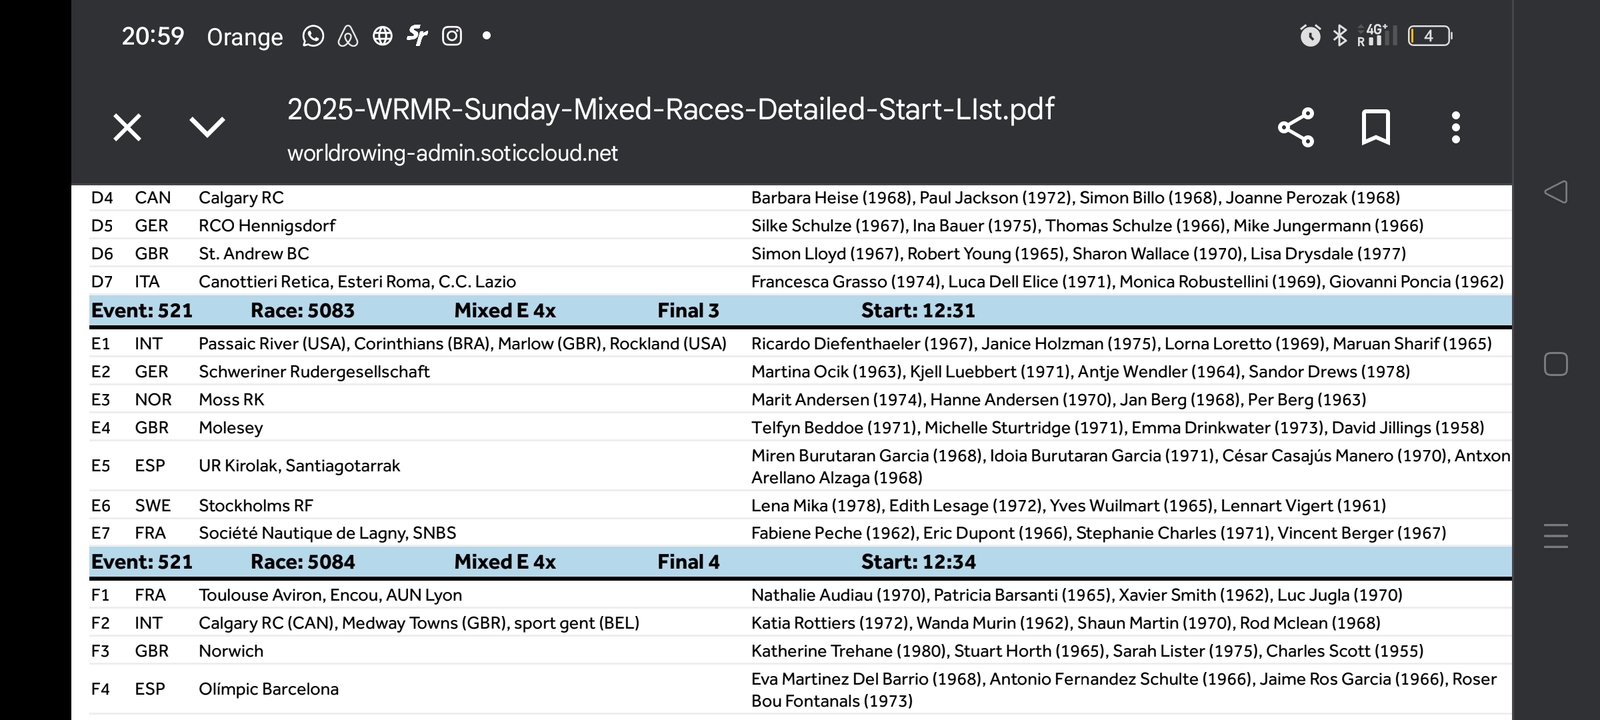1600x720 pixels.
Task: Expand the downward chevron next to the title
Action: pos(207,127)
